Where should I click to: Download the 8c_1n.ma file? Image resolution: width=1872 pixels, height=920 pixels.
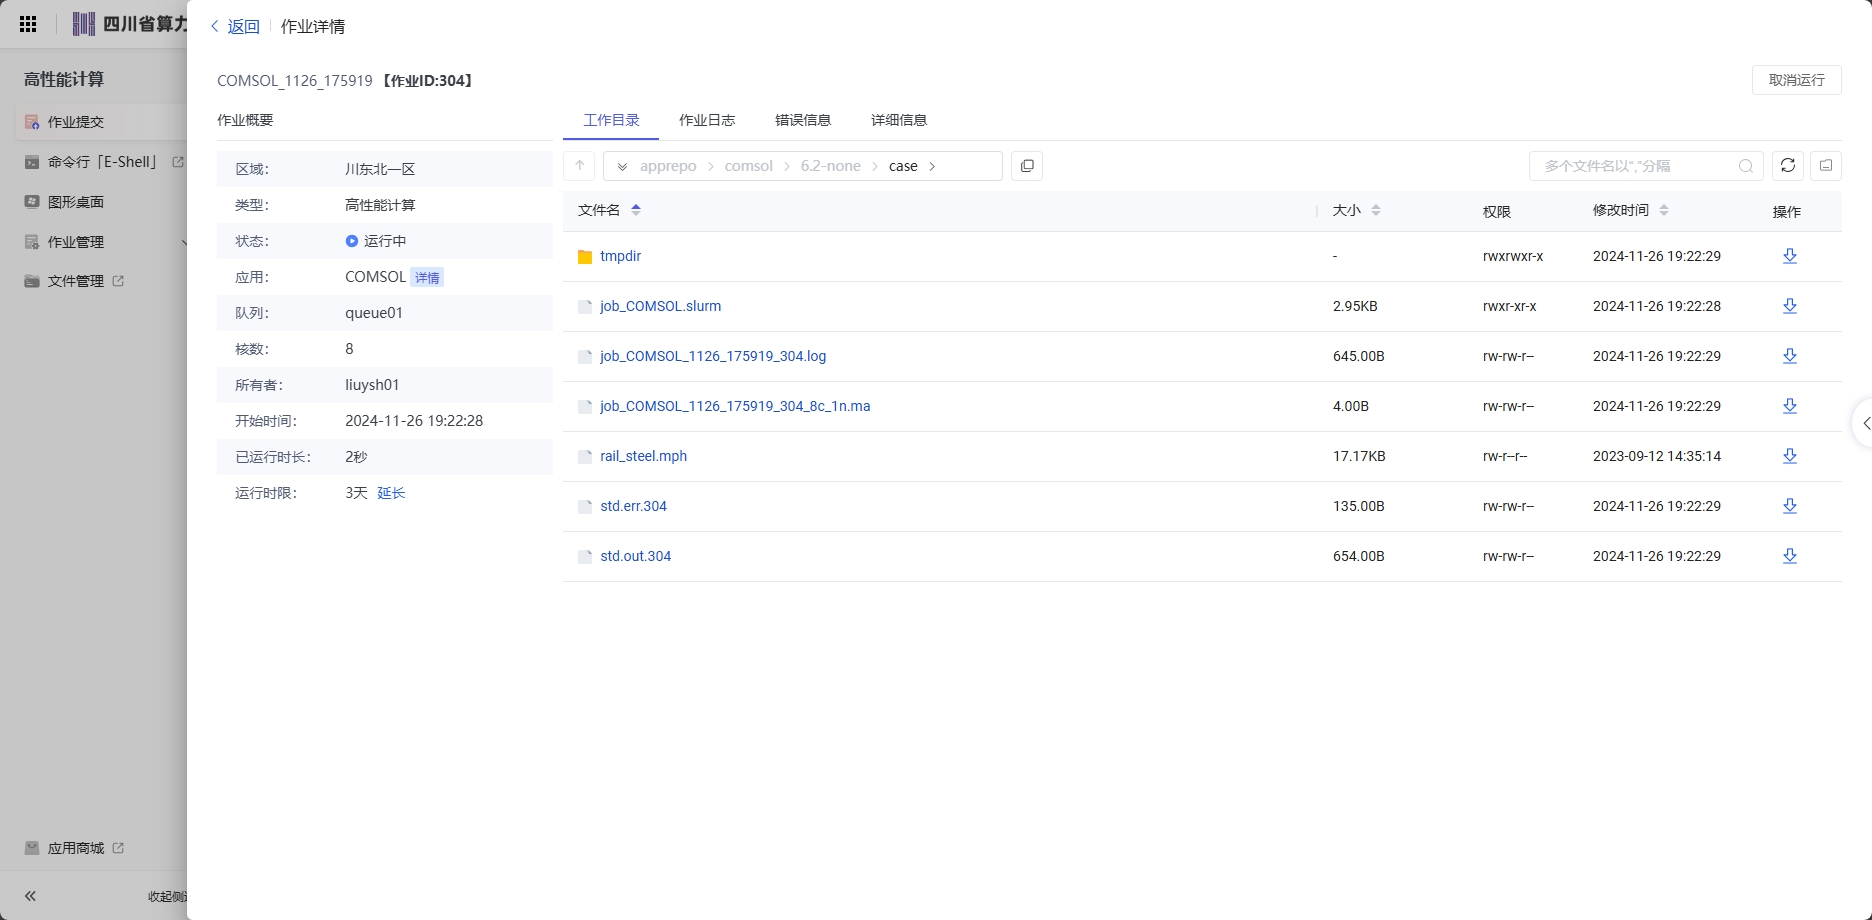click(x=1790, y=406)
